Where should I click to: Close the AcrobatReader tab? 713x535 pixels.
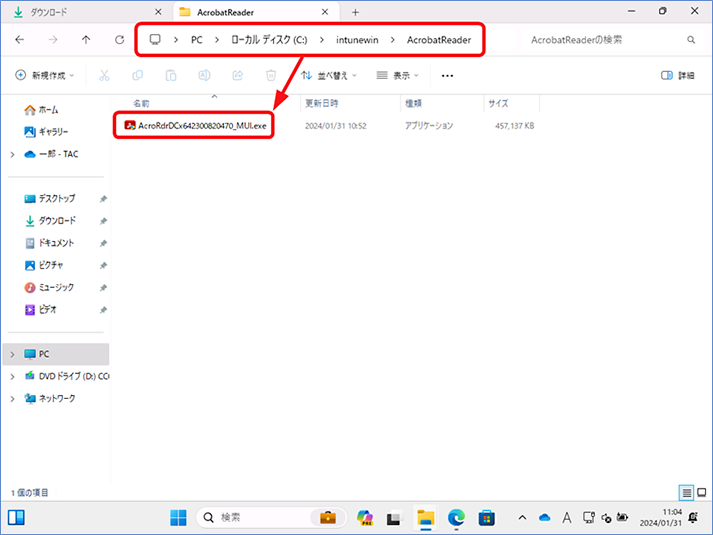coord(325,12)
